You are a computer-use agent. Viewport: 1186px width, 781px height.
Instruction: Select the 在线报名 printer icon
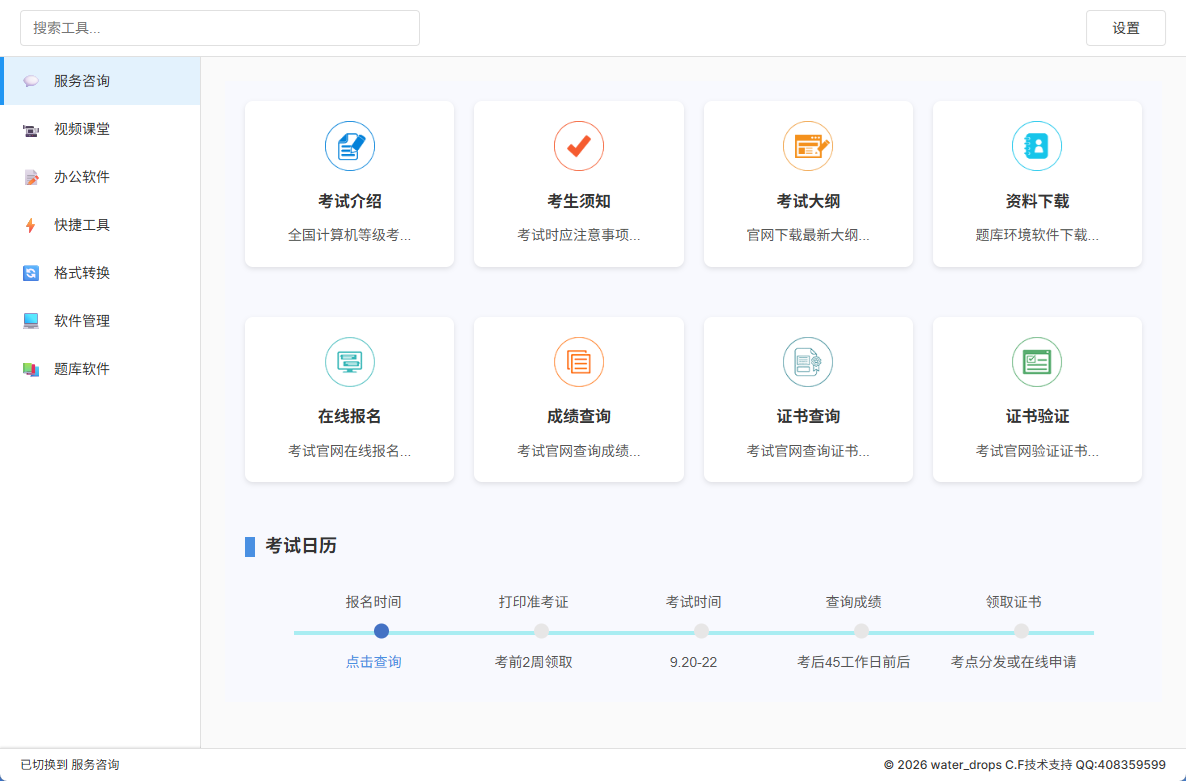click(349, 361)
